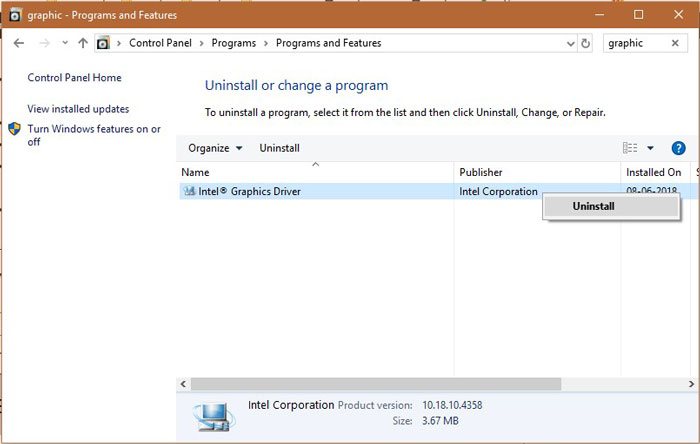Go back using the back arrow
The image size is (700, 444).
click(x=19, y=43)
